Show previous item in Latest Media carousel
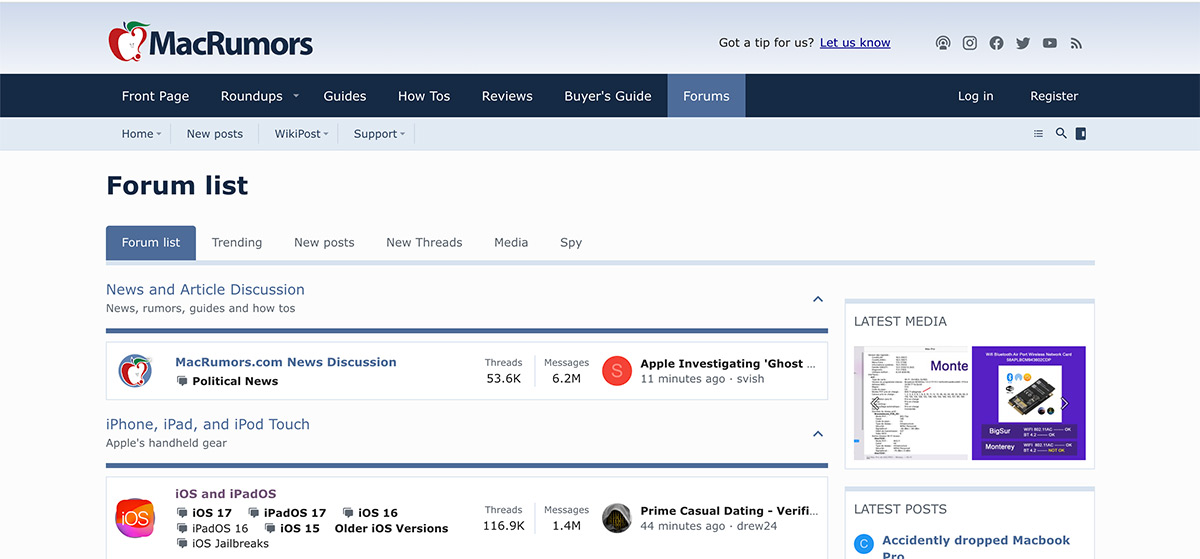Viewport: 1200px width, 559px height. click(x=875, y=403)
